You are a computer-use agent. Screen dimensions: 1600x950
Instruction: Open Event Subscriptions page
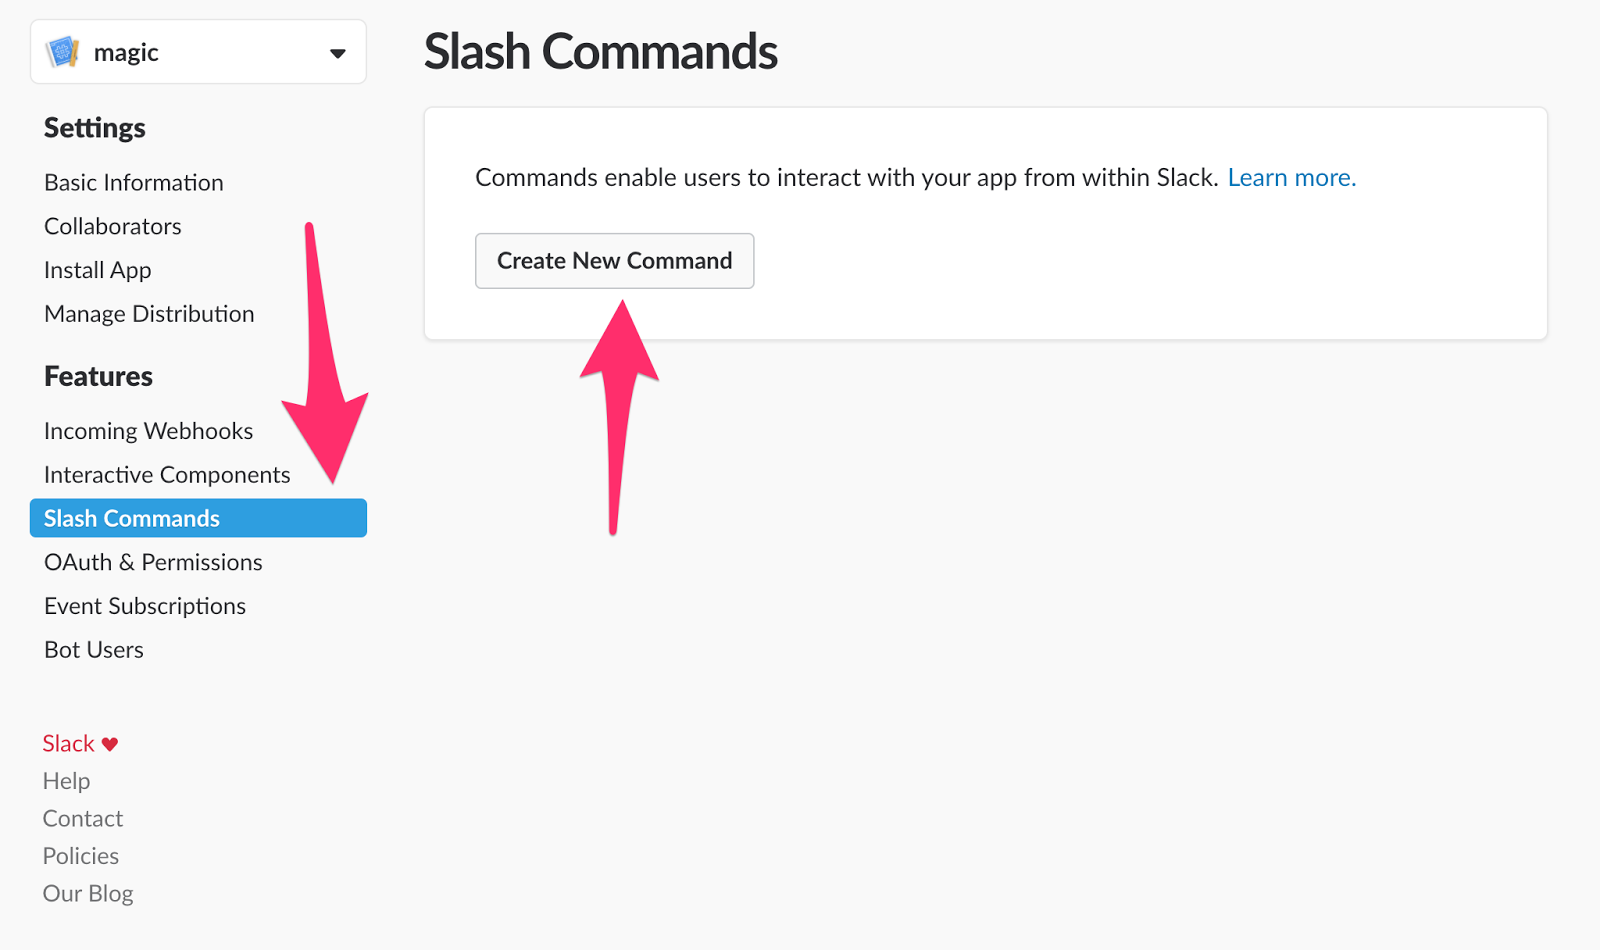[x=144, y=605]
